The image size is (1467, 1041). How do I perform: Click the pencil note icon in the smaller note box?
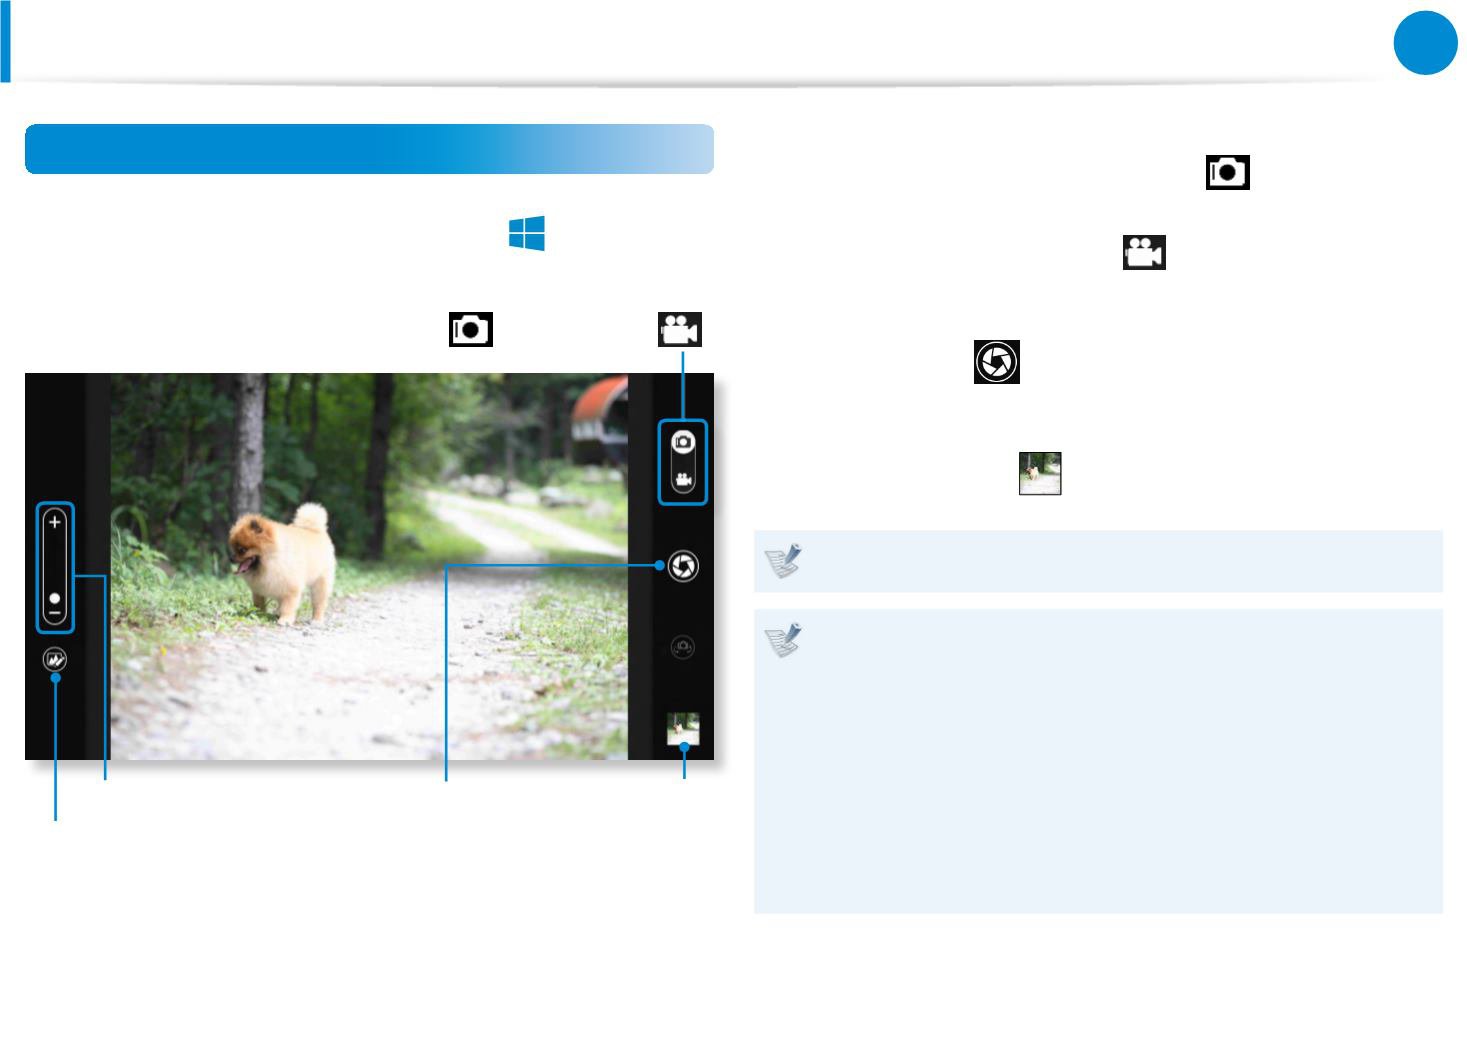tap(783, 562)
